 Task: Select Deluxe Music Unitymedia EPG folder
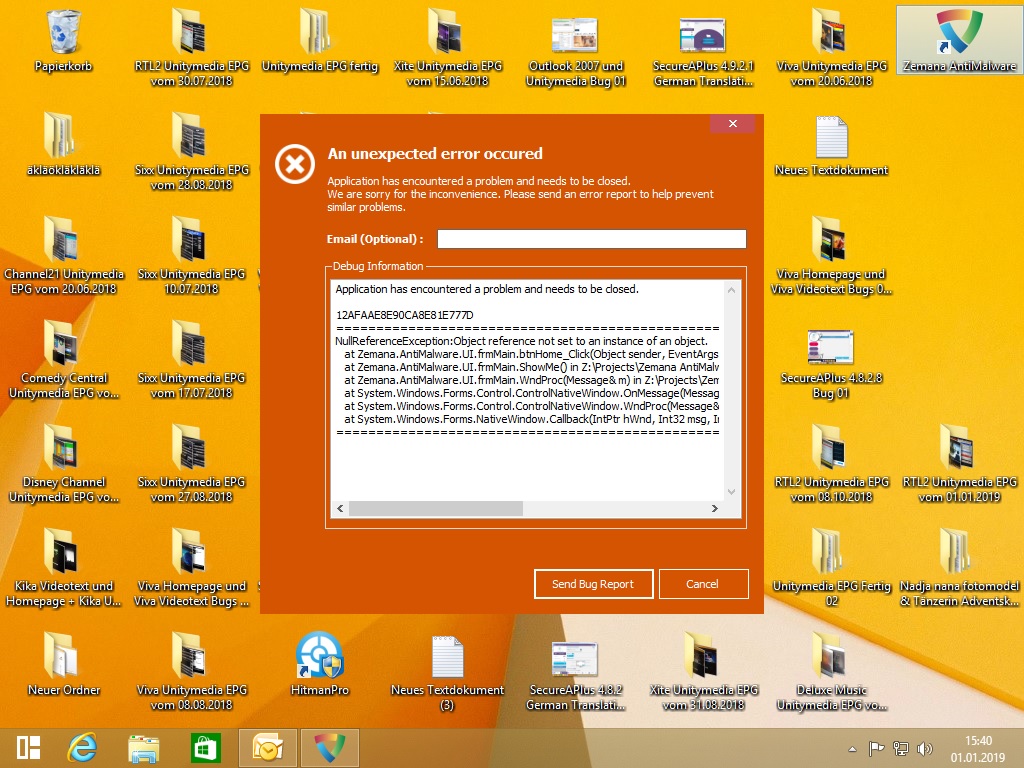click(831, 671)
